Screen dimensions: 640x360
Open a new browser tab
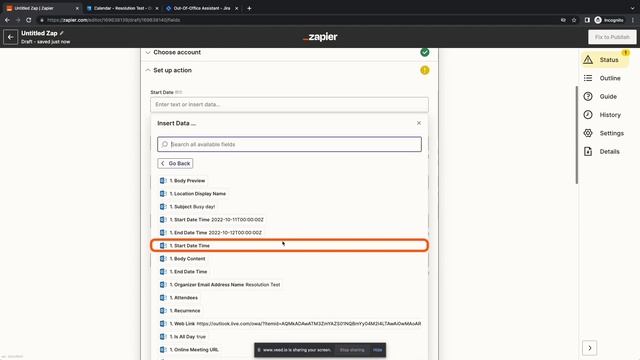[x=249, y=8]
